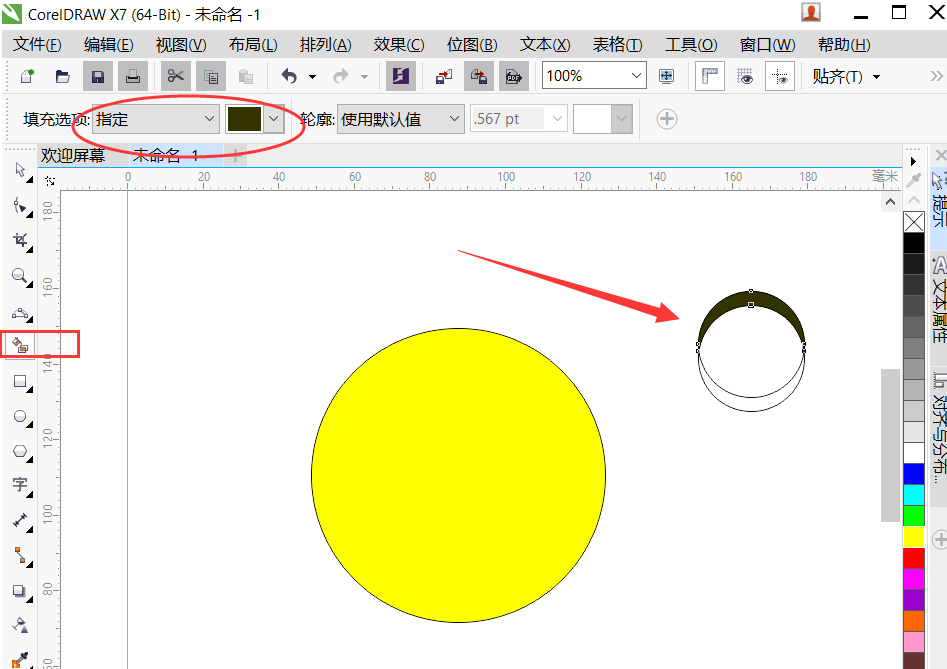The image size is (947, 669).
Task: Pick the Polygon tool
Action: tap(20, 451)
